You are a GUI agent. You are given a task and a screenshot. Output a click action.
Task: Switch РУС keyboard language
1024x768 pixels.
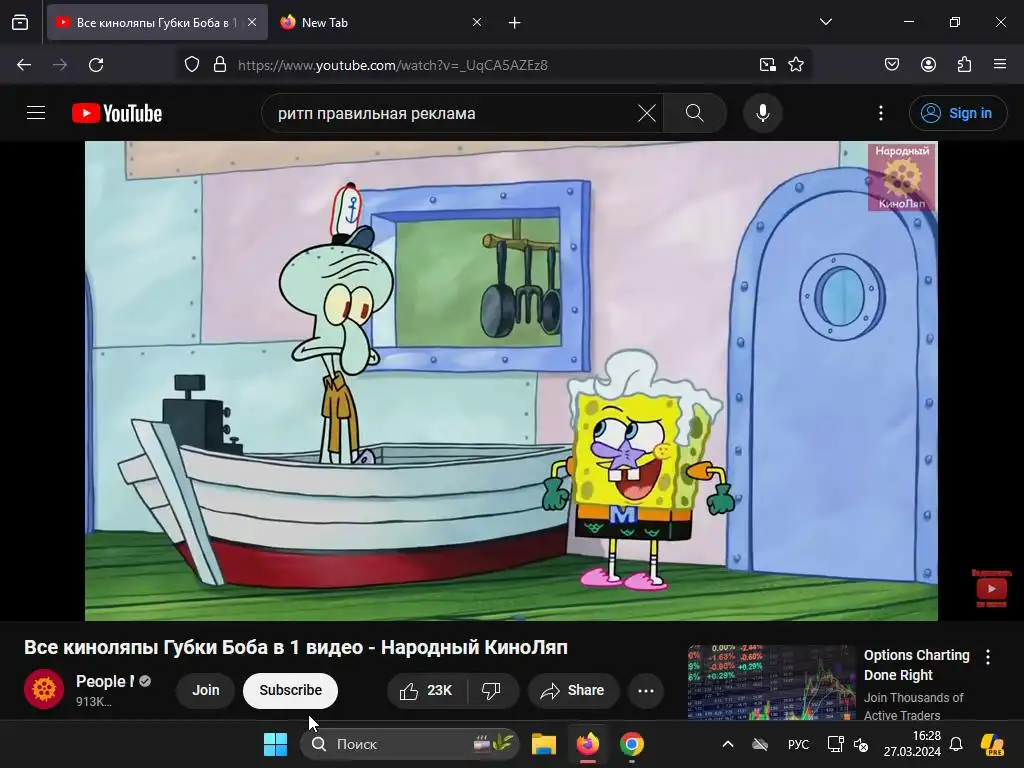798,744
